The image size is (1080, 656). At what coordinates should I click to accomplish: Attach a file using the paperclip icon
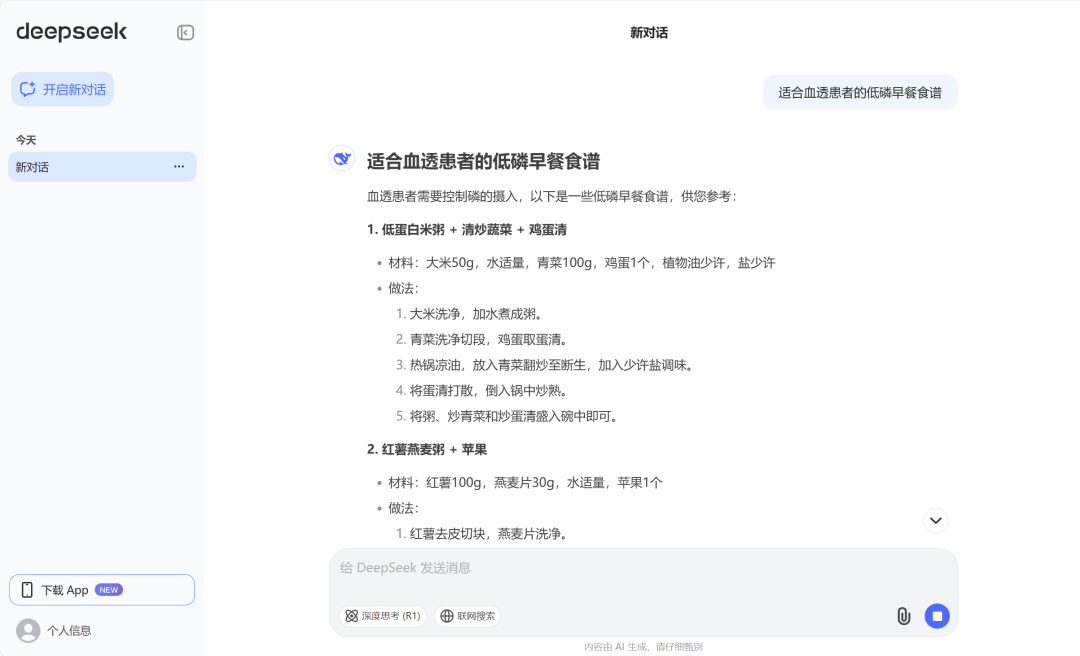(903, 616)
